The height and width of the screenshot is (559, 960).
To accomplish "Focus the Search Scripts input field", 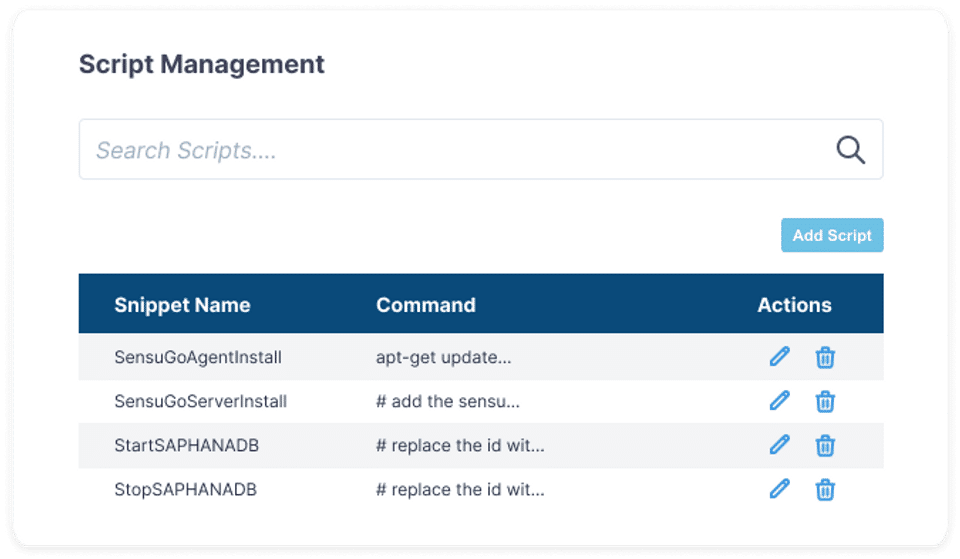I will coord(450,150).
